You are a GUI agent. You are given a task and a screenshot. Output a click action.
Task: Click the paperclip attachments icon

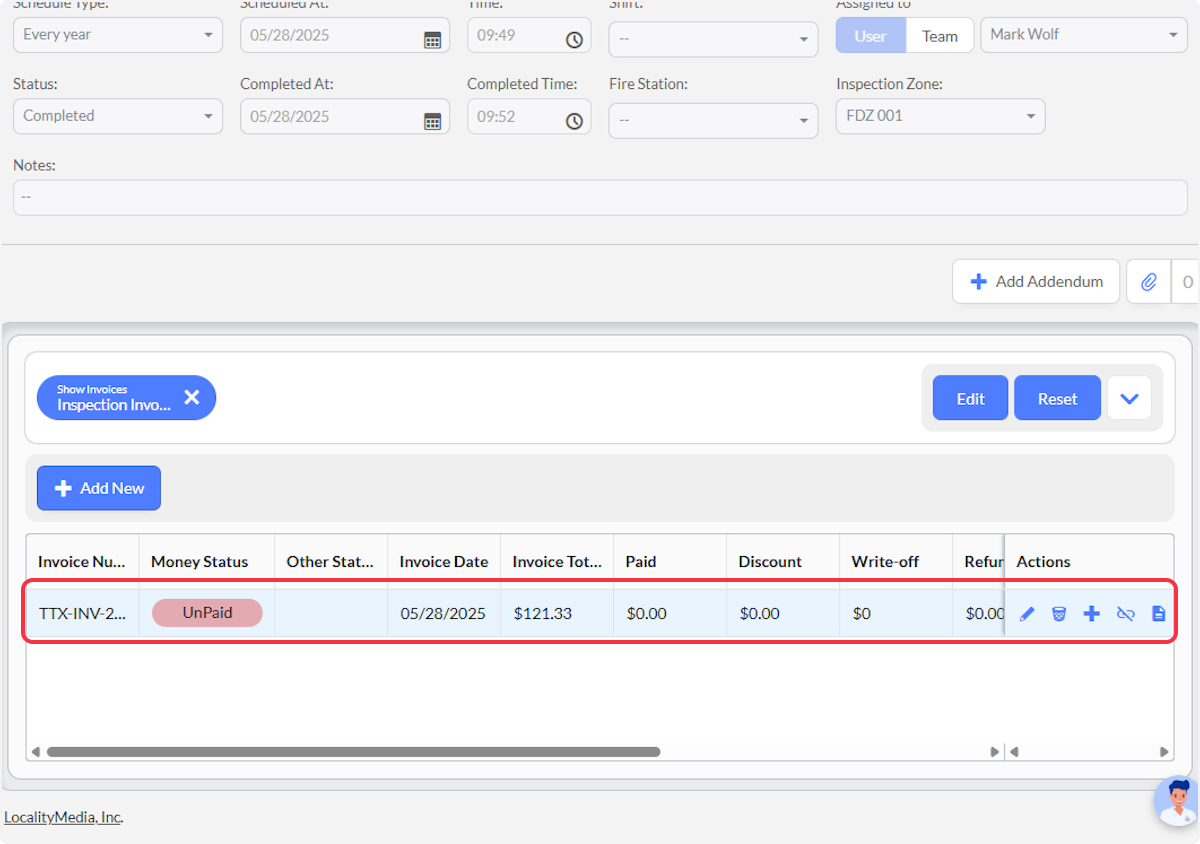click(x=1149, y=282)
